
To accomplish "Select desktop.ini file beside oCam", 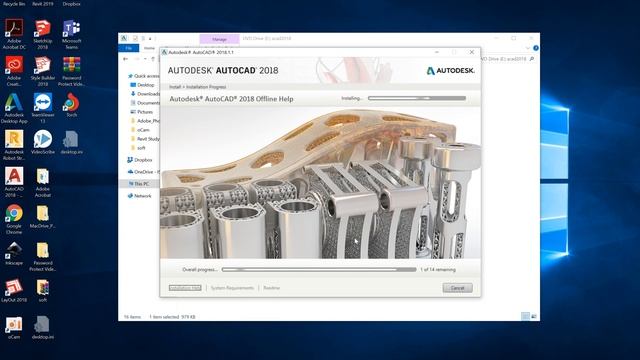I will point(42,327).
